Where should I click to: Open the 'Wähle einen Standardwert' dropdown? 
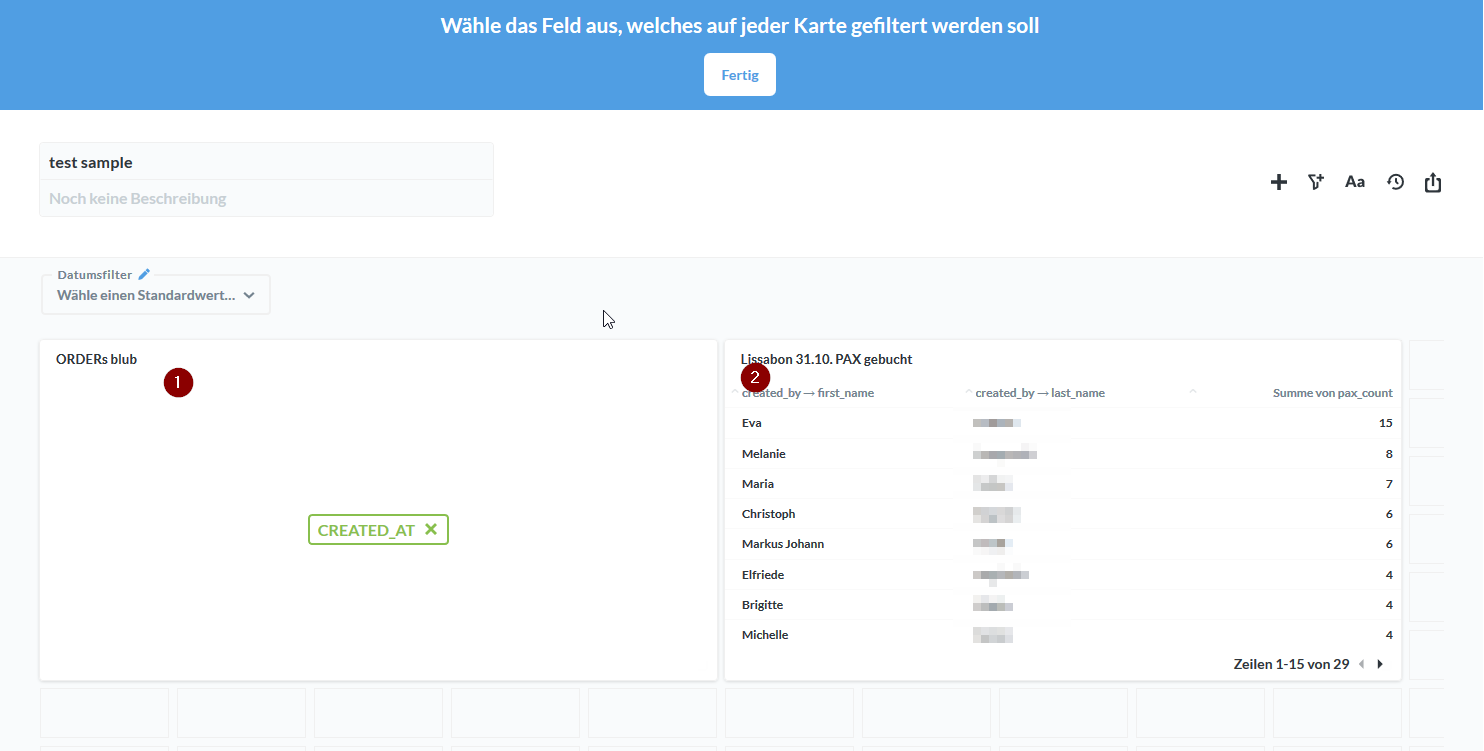point(155,294)
